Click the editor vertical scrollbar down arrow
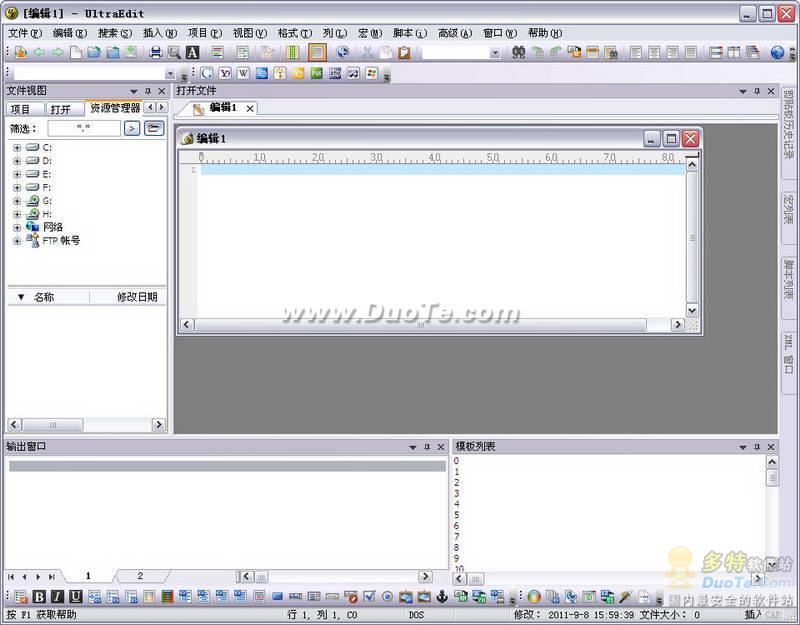 tap(692, 310)
